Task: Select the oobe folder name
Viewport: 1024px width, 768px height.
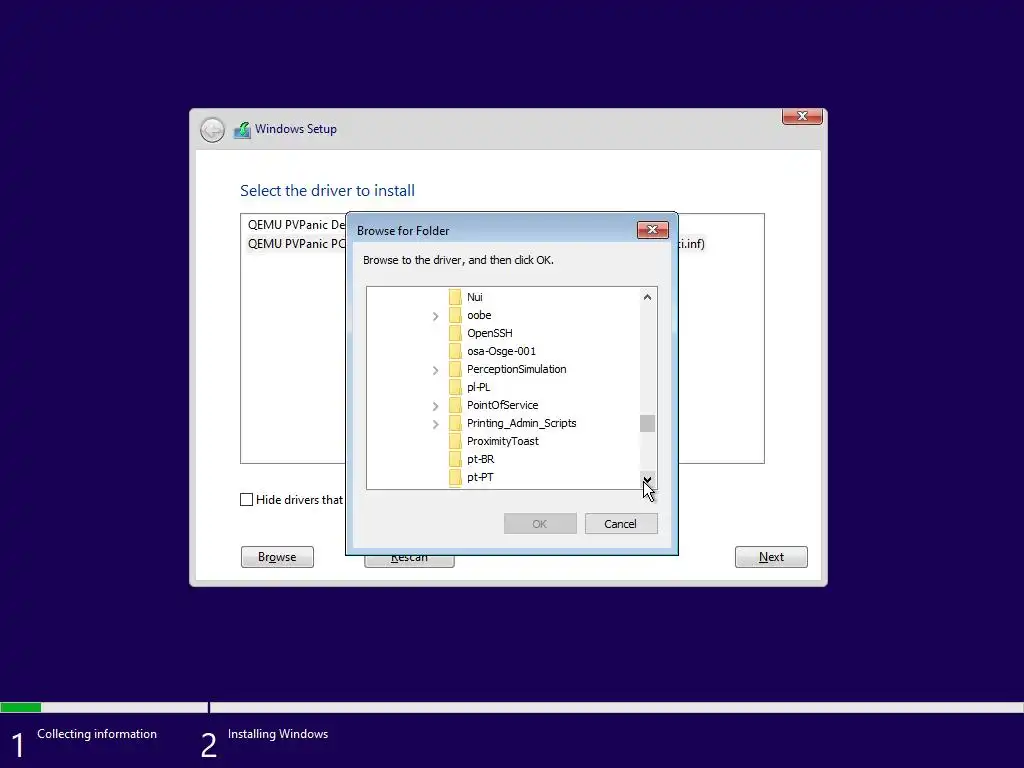Action: pyautogui.click(x=479, y=315)
